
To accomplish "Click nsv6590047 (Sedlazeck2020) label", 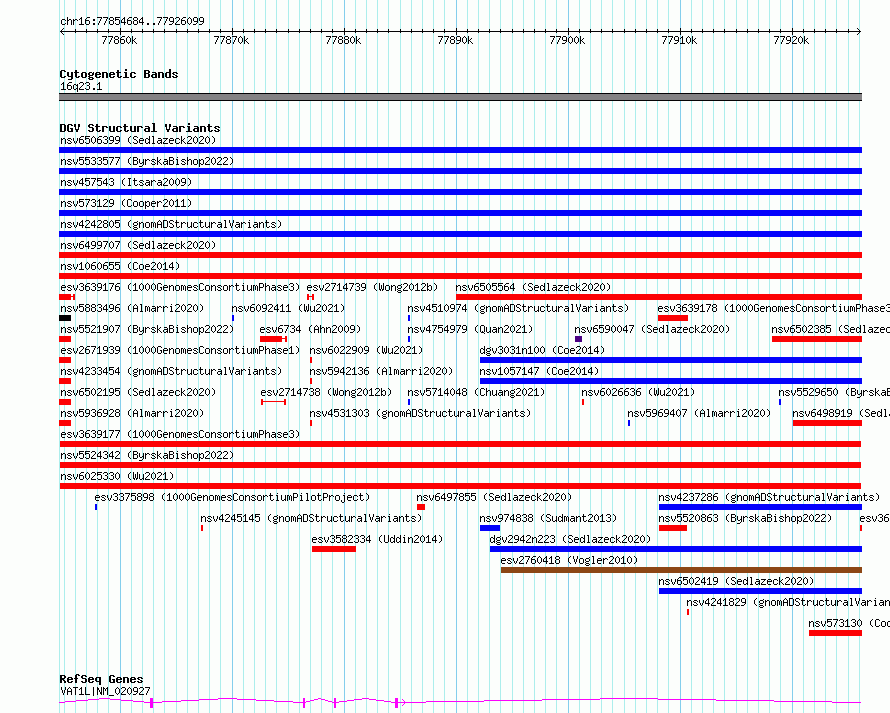I will (652, 329).
